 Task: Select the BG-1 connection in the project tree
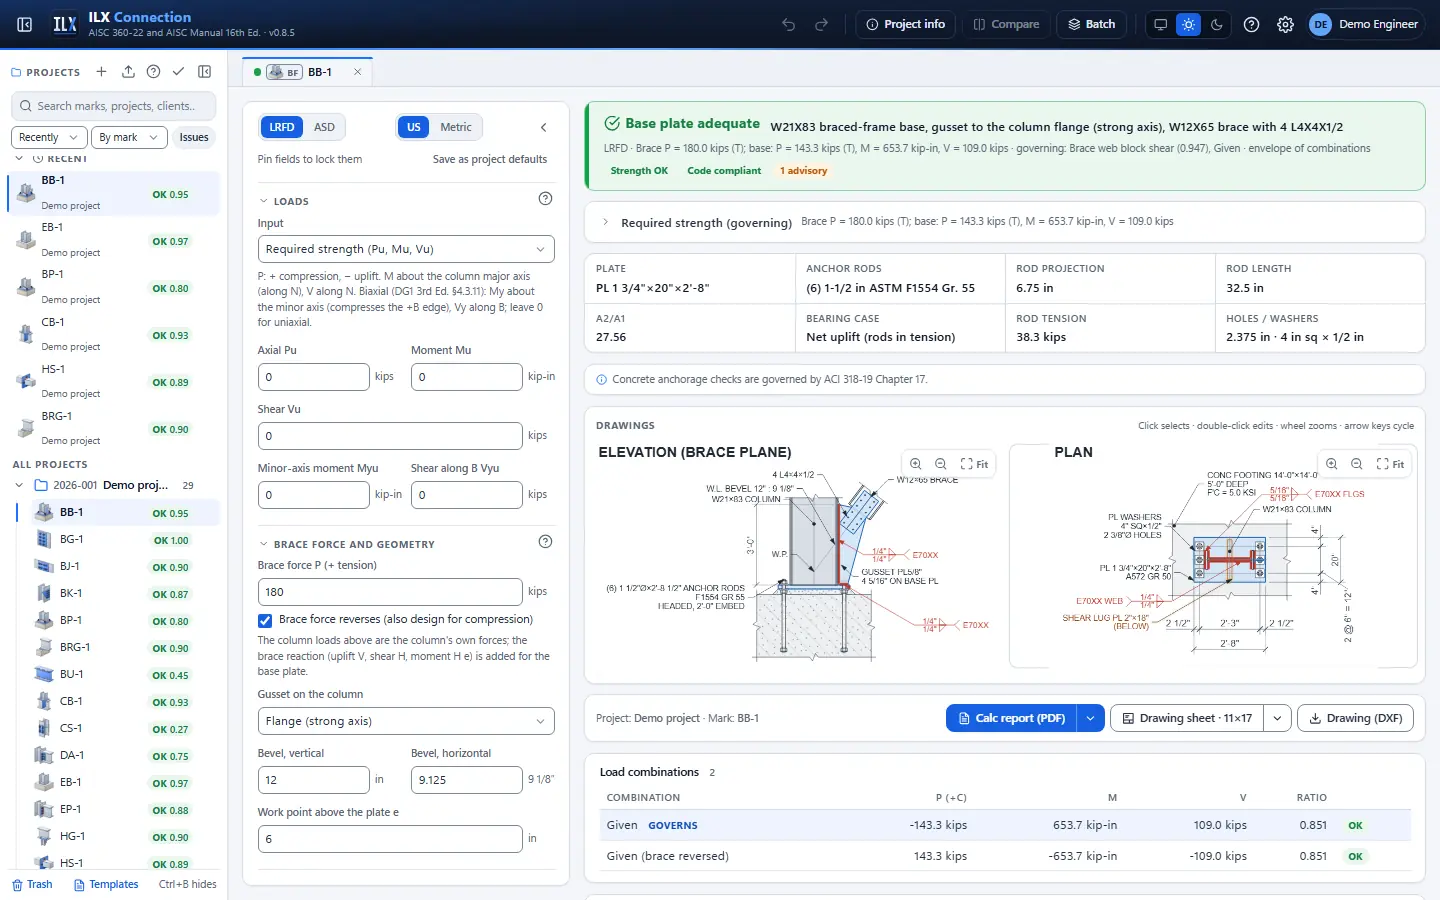pyautogui.click(x=118, y=540)
